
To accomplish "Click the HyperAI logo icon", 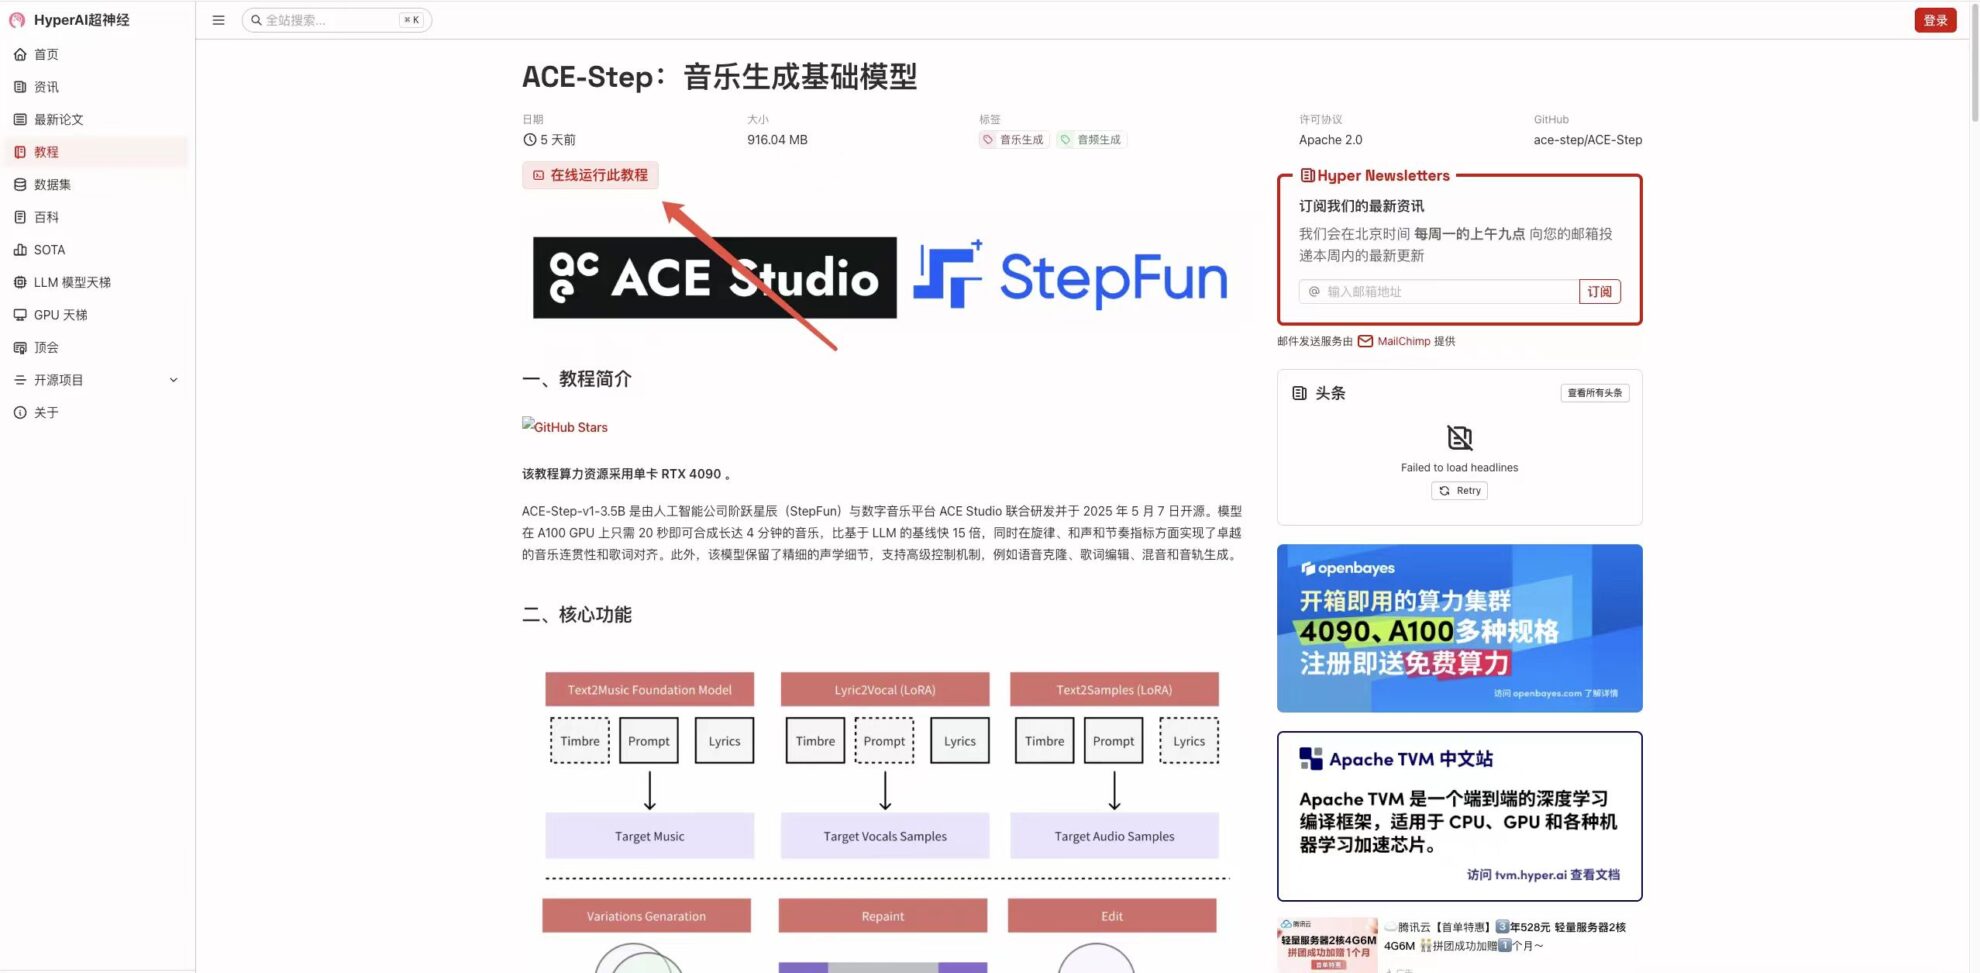I will [x=17, y=20].
